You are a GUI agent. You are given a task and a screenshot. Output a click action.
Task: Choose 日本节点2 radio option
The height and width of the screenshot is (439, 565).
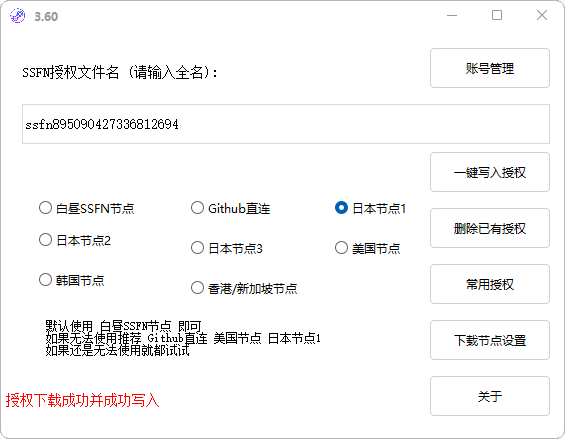(x=75, y=240)
